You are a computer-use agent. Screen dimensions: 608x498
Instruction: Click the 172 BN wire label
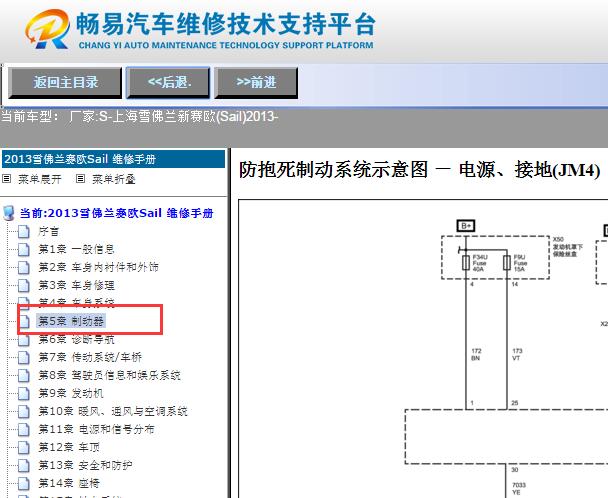(476, 354)
